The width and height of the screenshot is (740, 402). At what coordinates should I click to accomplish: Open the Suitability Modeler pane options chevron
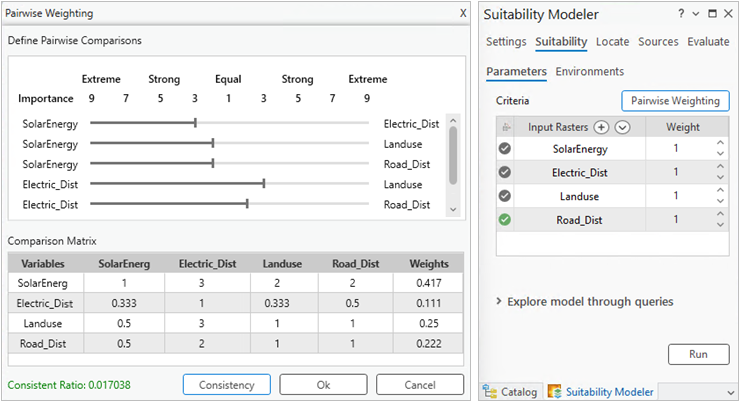tap(696, 14)
